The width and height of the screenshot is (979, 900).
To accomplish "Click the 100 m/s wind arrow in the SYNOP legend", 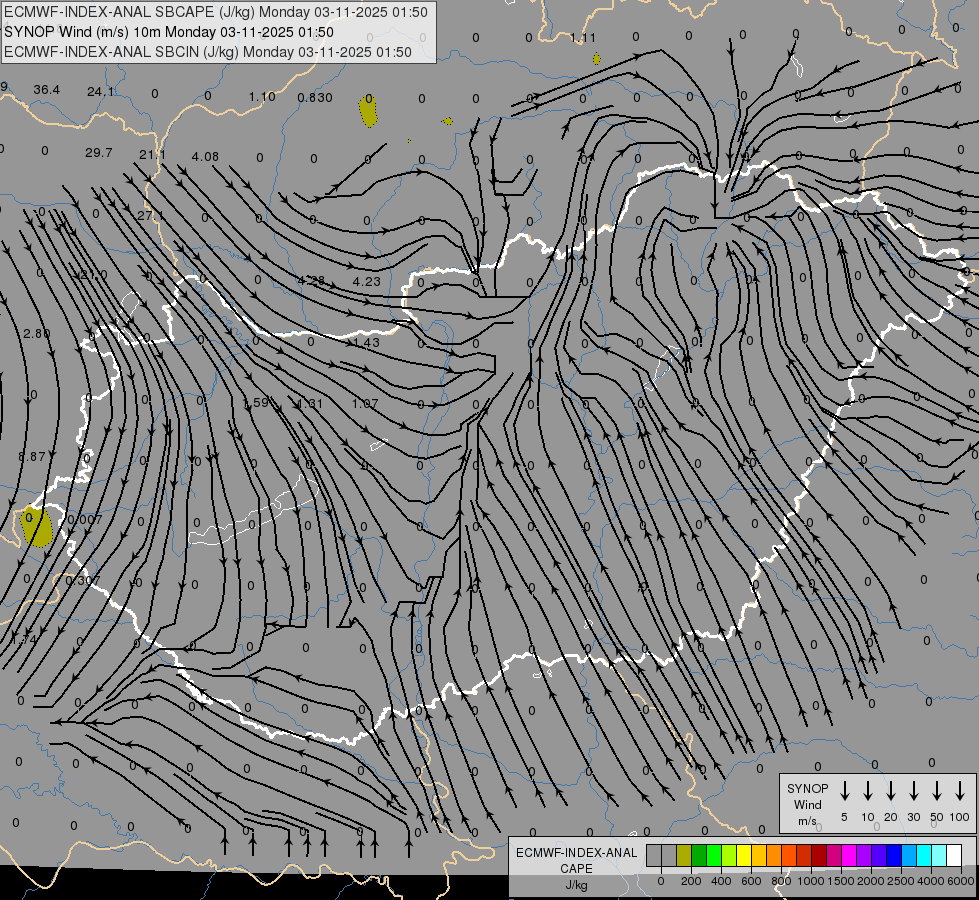I will [960, 791].
